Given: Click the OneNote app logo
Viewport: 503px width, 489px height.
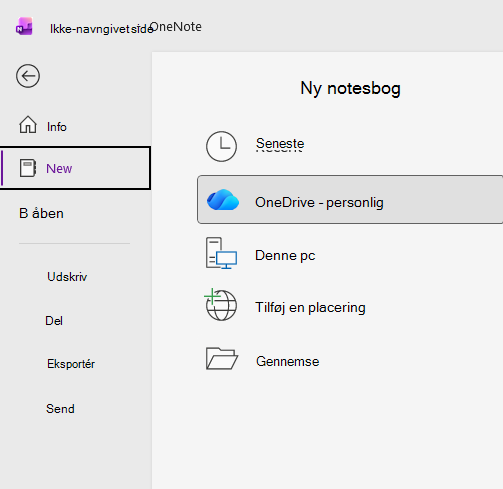Looking at the screenshot, I should pos(24,26).
